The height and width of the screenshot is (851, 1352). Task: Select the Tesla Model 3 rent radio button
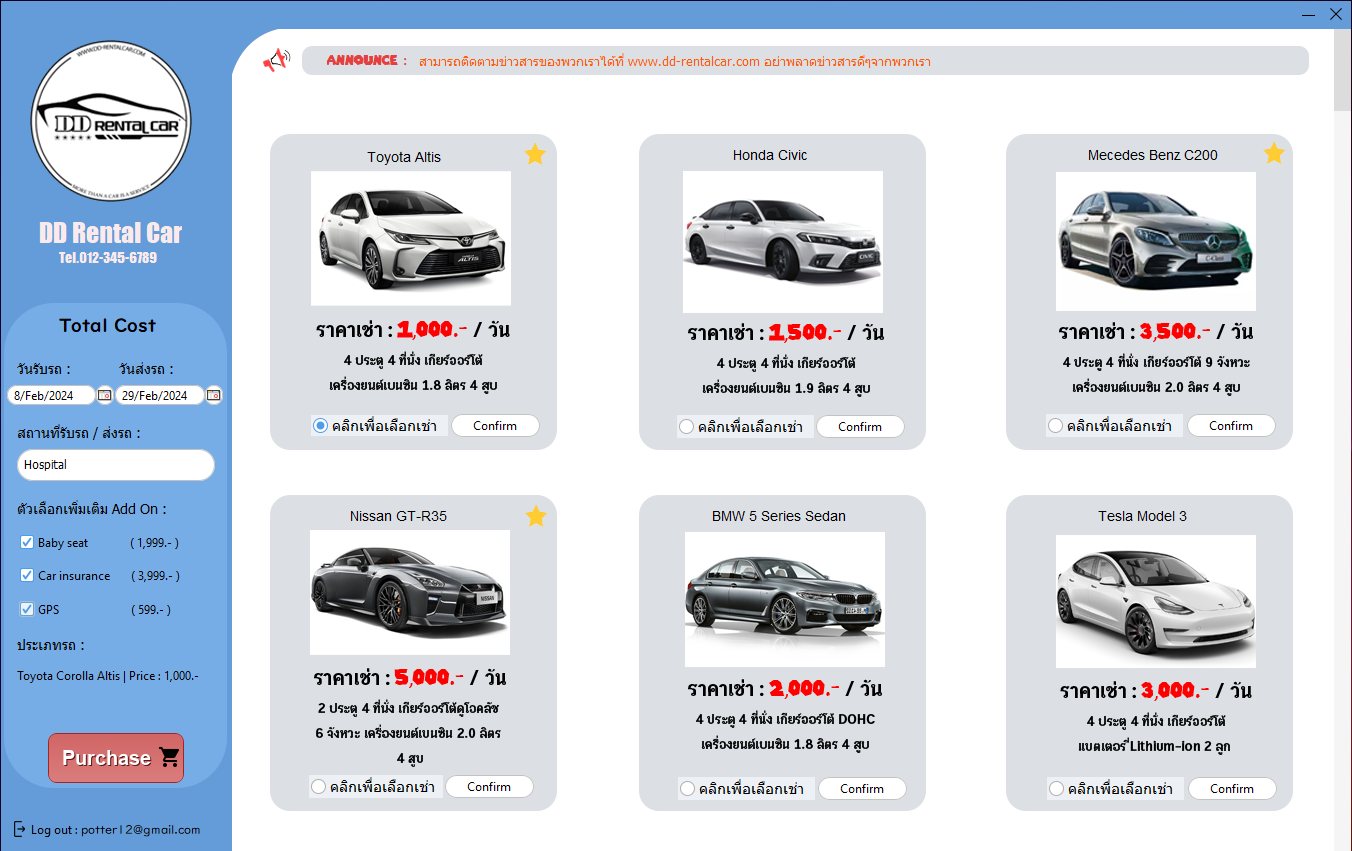tap(1056, 789)
